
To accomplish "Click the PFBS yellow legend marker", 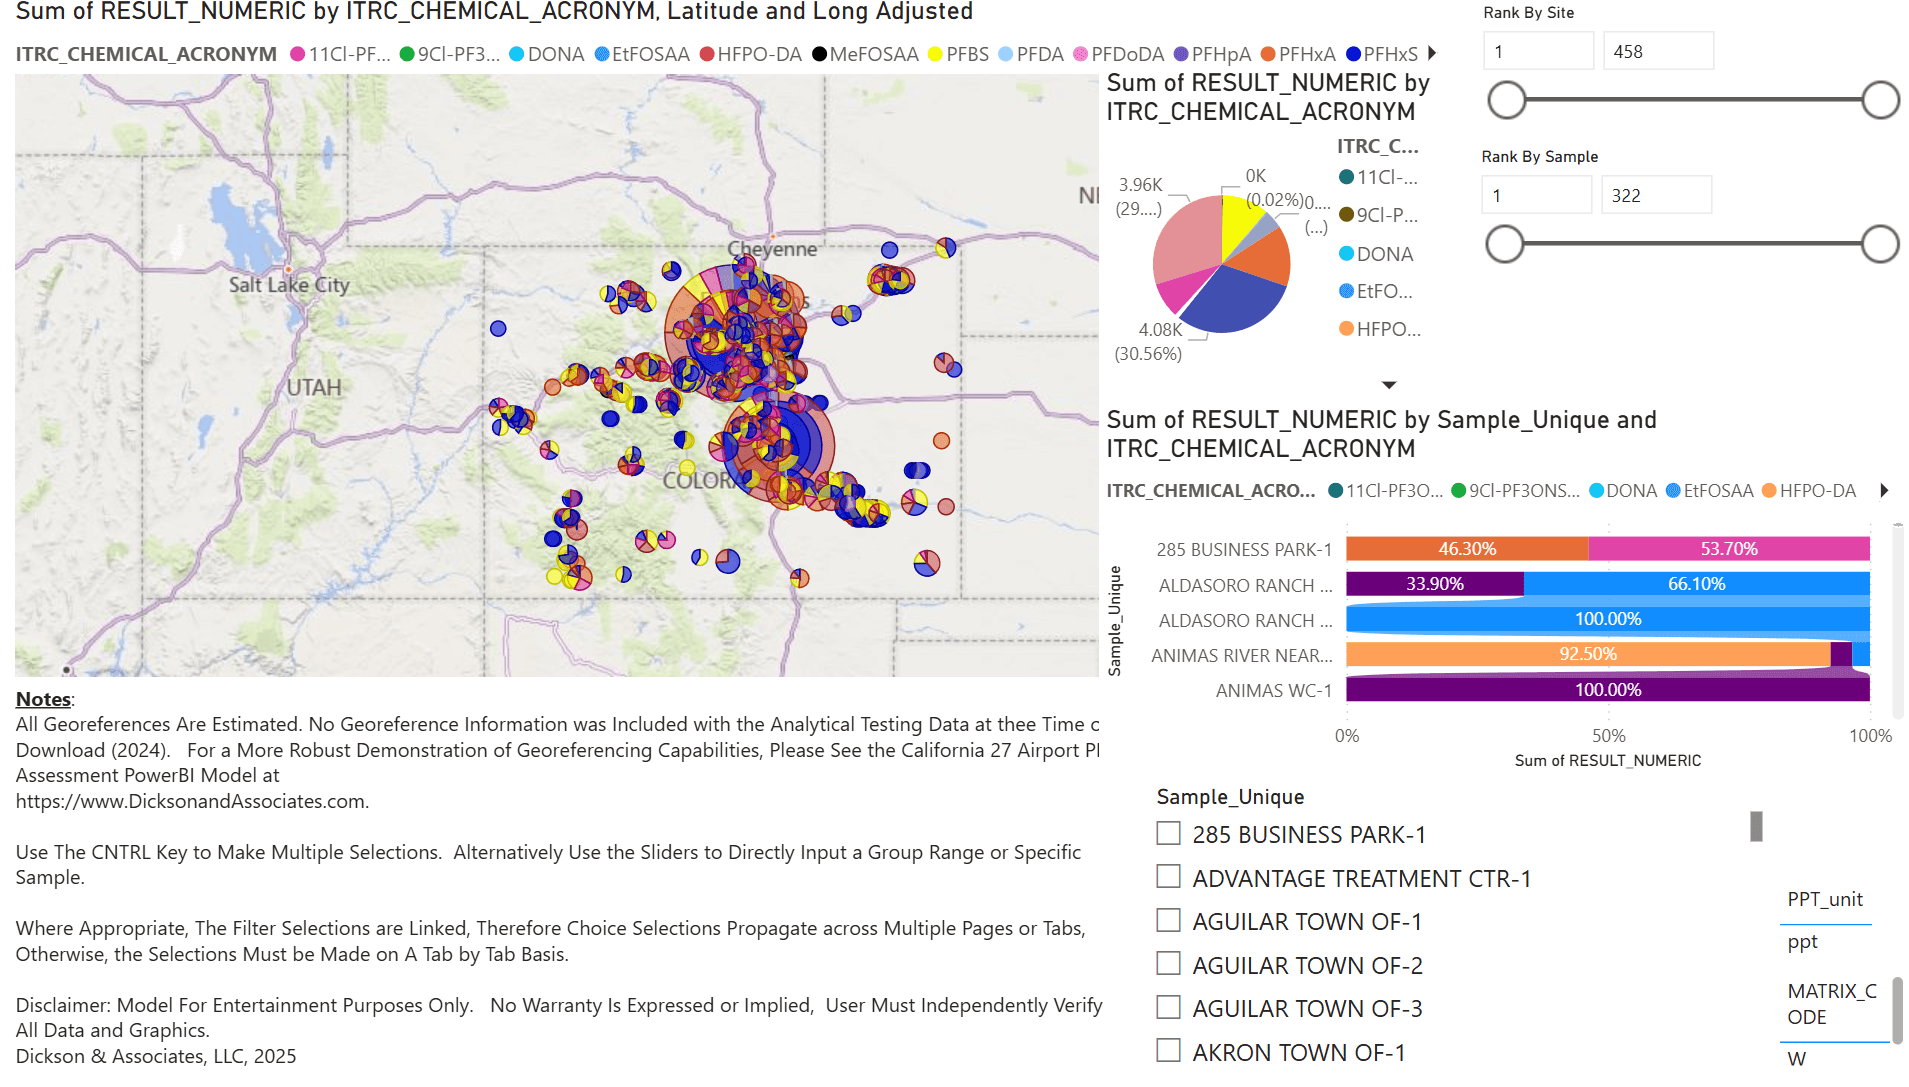I will (x=937, y=54).
